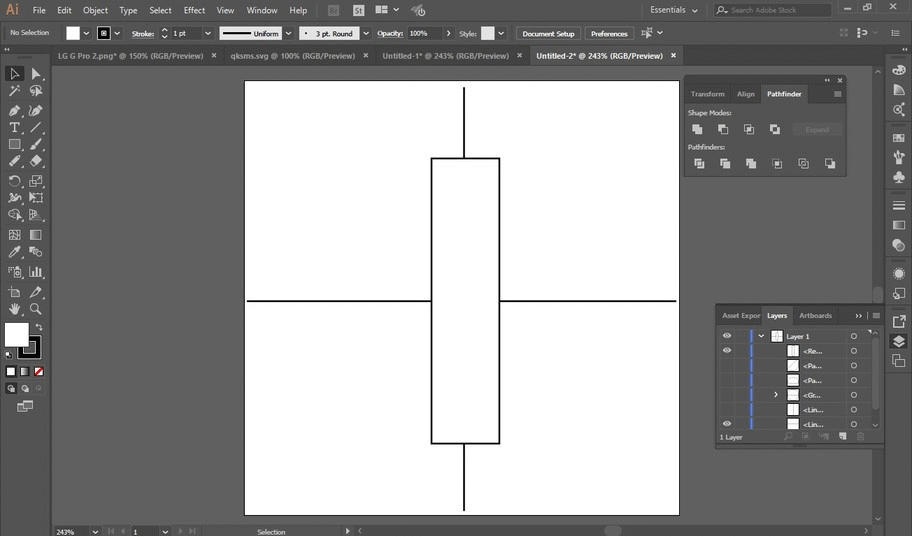Click the Preferences button
The height and width of the screenshot is (537, 912).
[609, 33]
